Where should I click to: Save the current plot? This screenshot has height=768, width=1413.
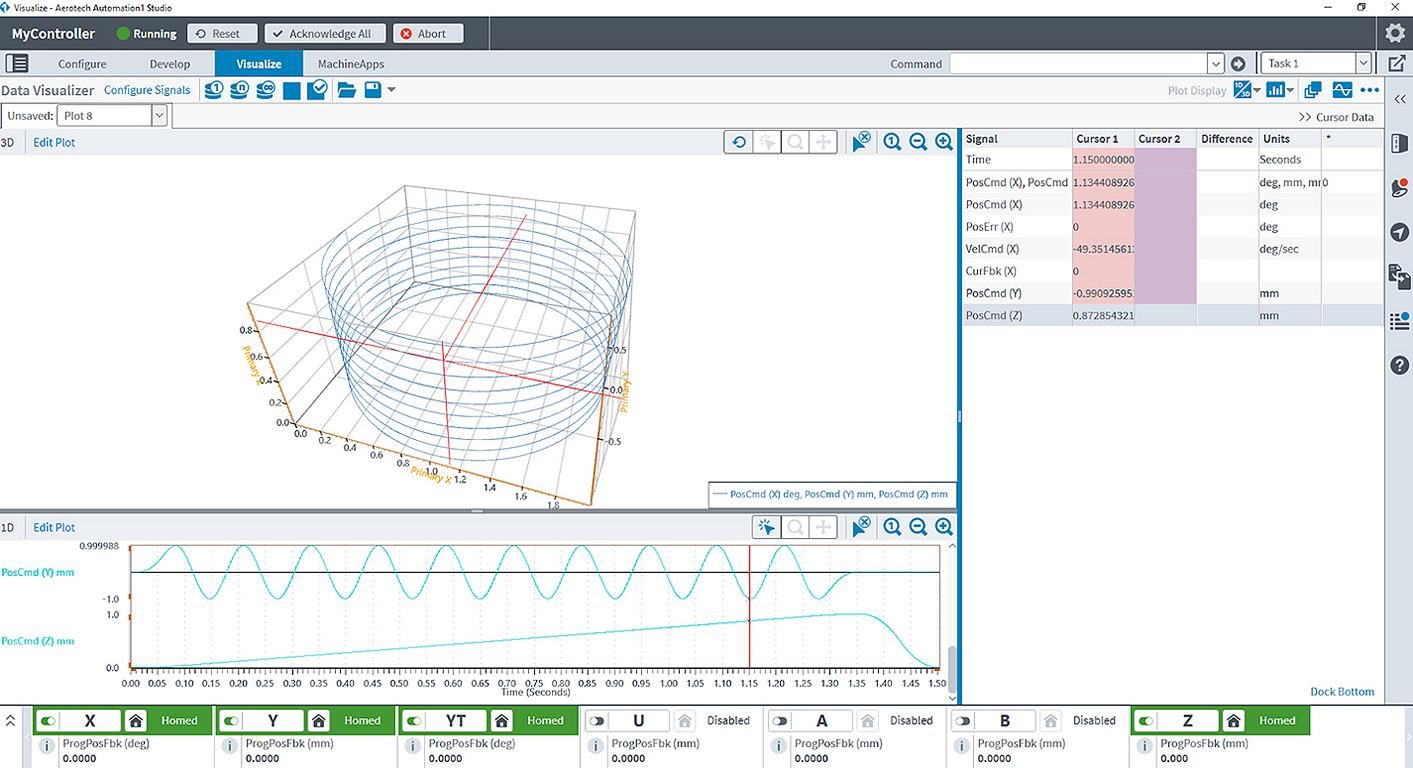click(373, 90)
